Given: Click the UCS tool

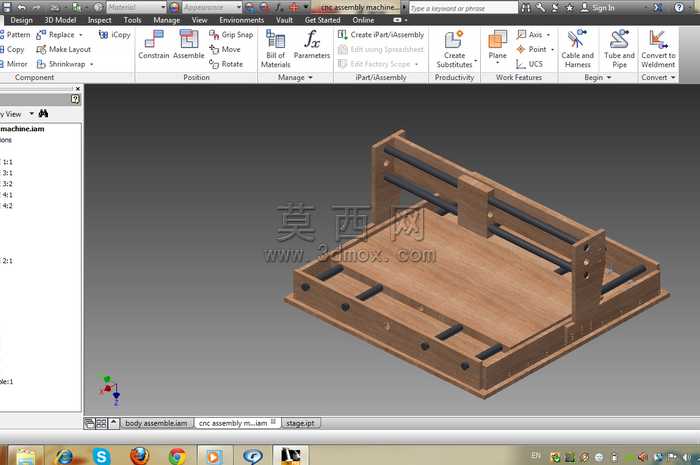Looking at the screenshot, I should click(x=529, y=64).
